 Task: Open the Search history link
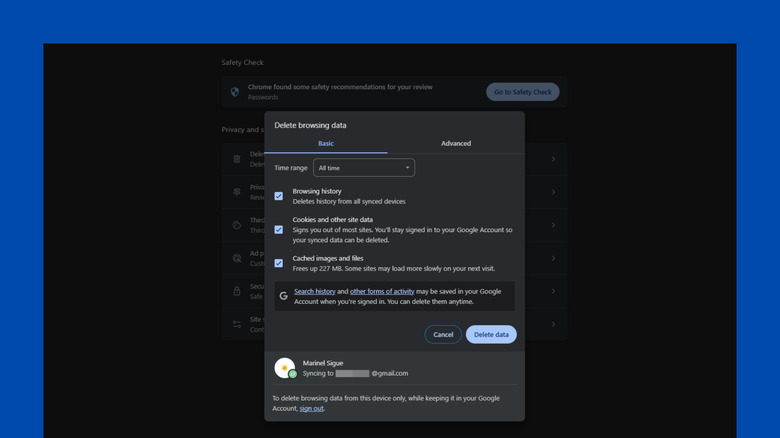(315, 292)
